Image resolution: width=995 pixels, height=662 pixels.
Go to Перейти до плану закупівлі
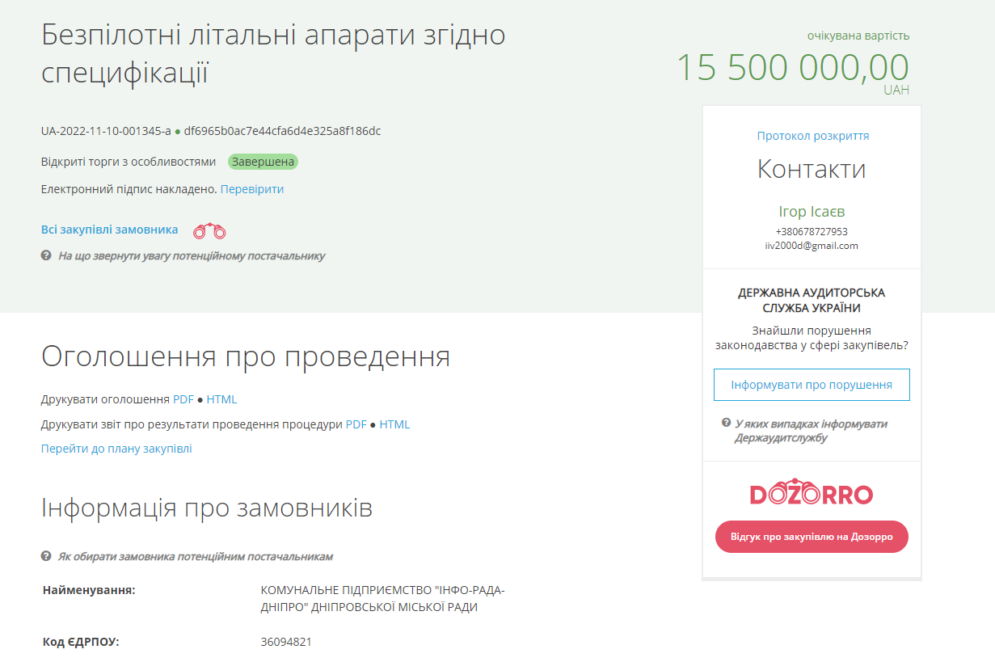coord(116,449)
